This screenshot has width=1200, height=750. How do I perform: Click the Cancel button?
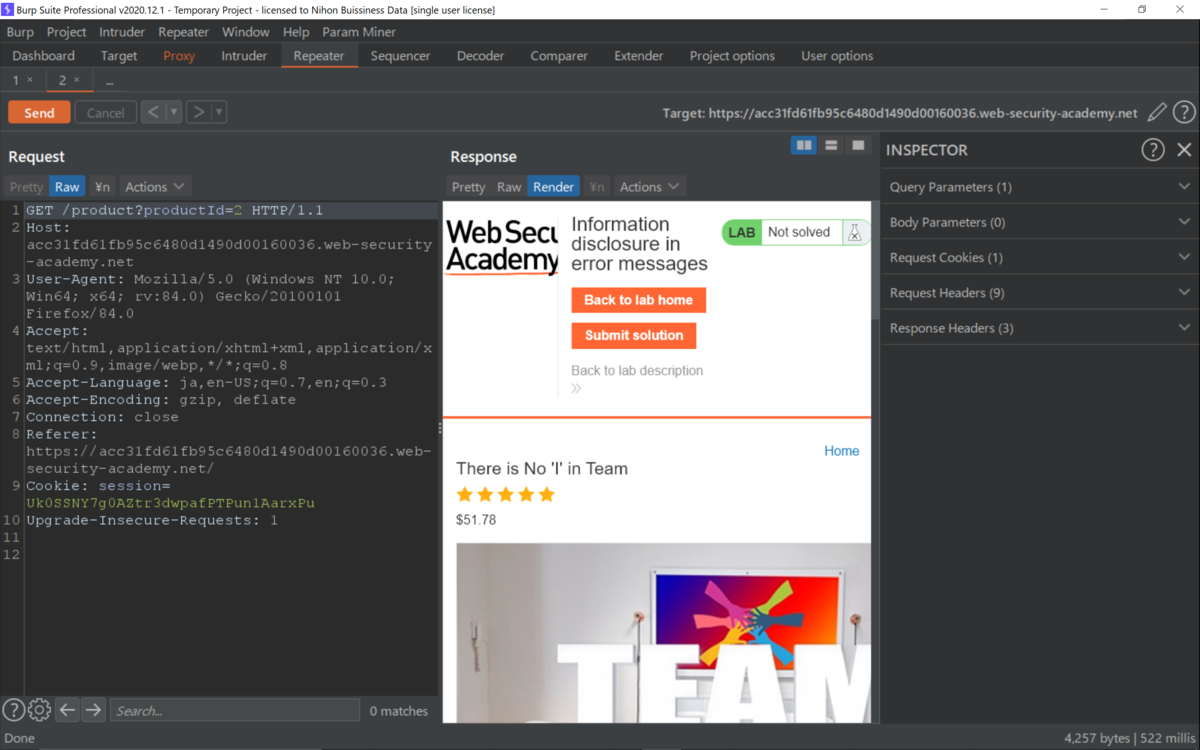105,113
